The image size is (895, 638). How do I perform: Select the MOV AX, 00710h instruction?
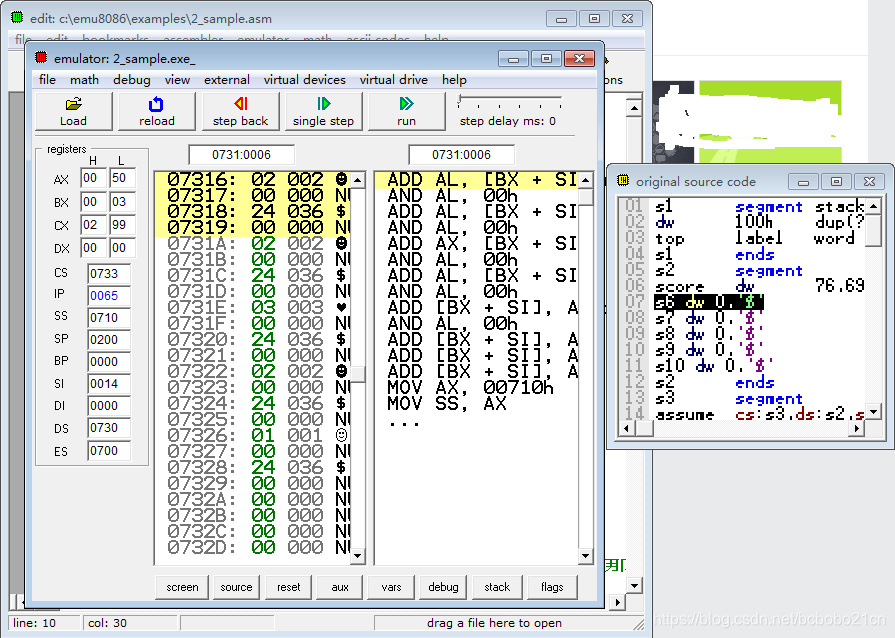pos(470,387)
